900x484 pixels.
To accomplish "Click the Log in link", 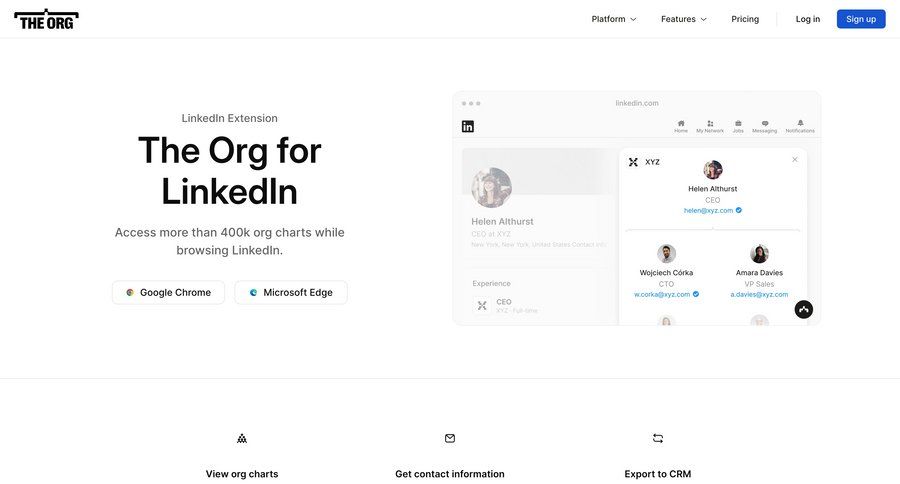I will 808,19.
